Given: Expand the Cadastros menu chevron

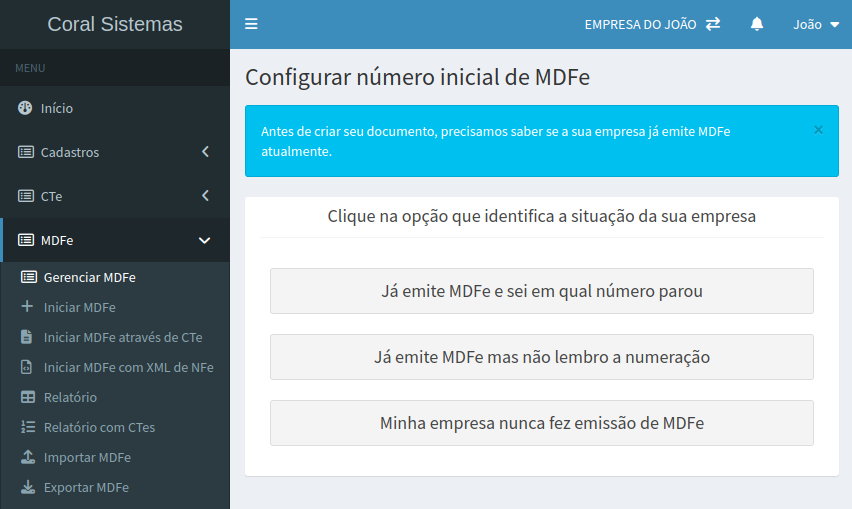Looking at the screenshot, I should (205, 152).
